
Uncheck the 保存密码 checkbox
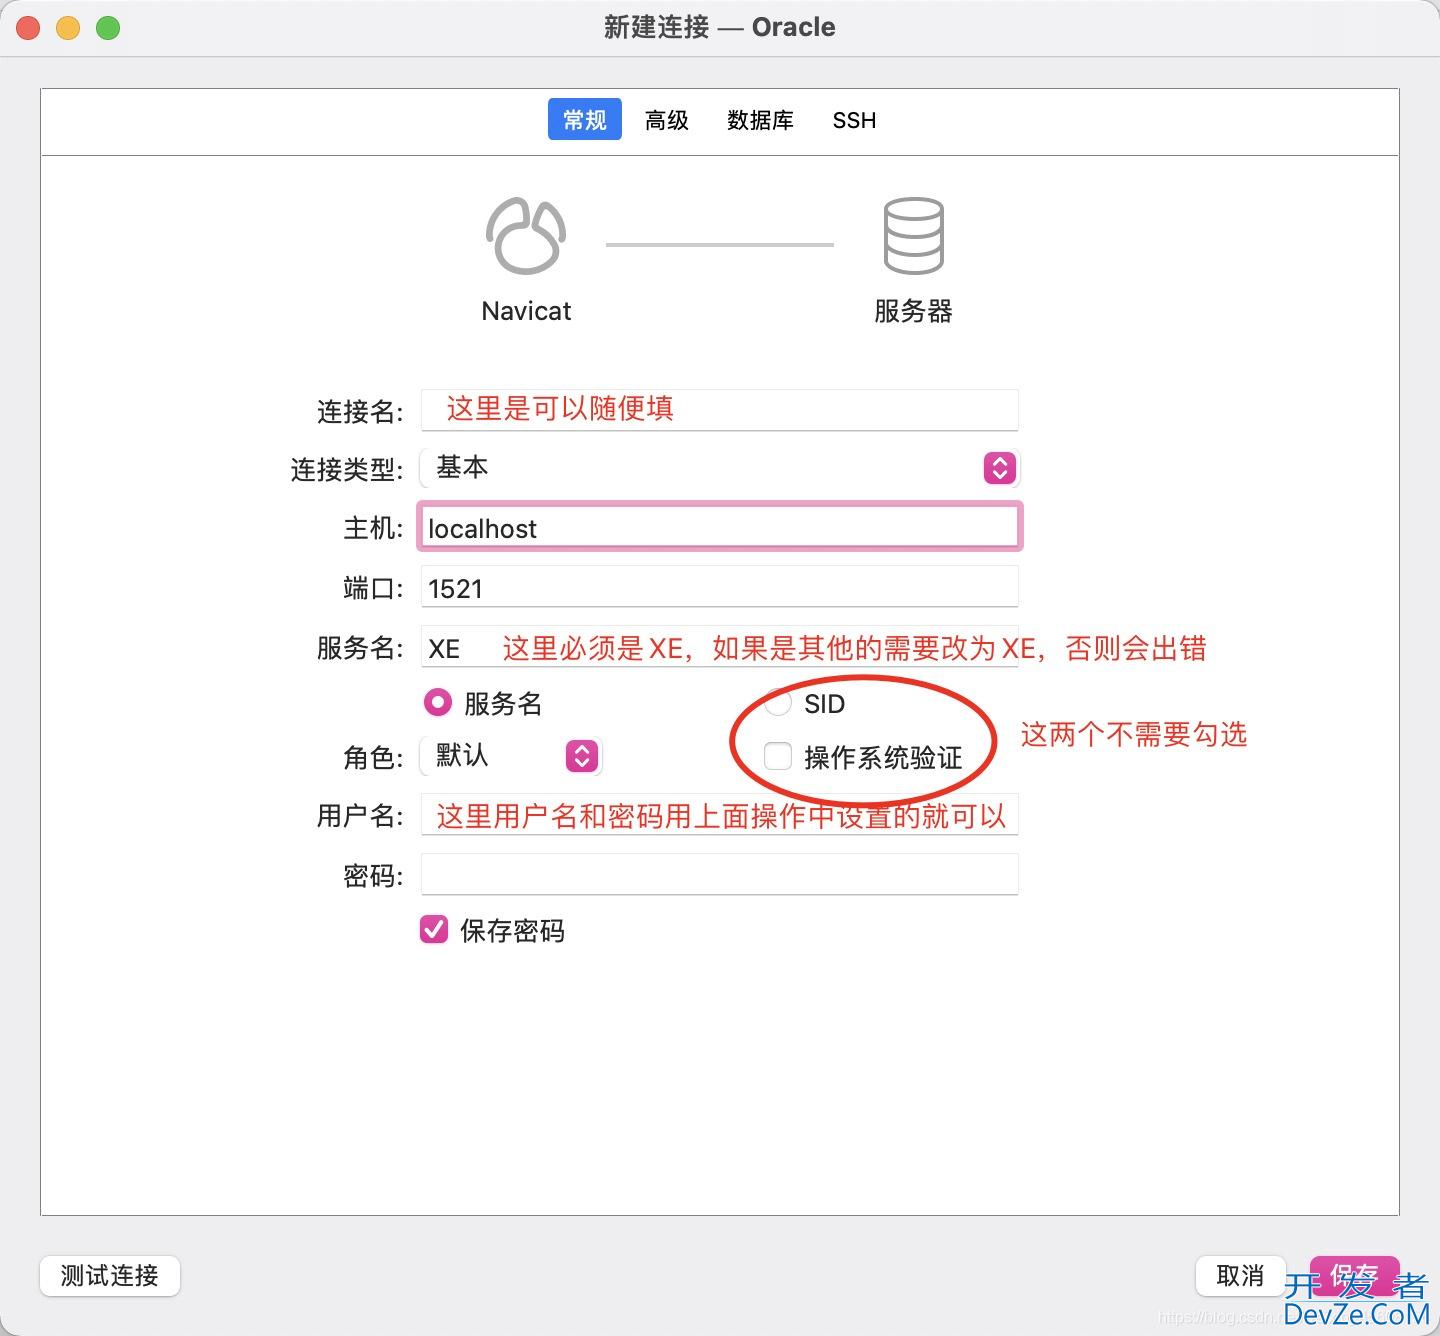[x=433, y=930]
